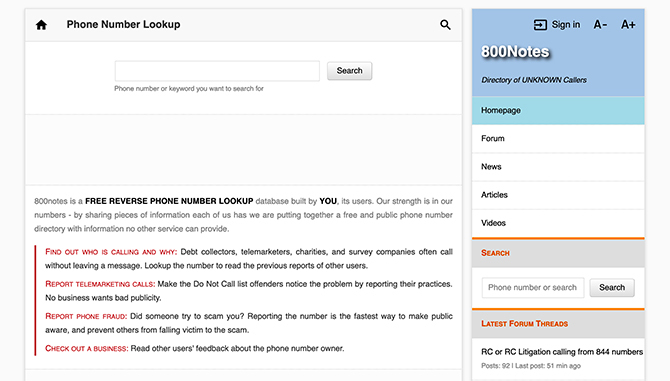Open the Homepage menu item
Screen dimensions: 670x381
click(x=558, y=111)
